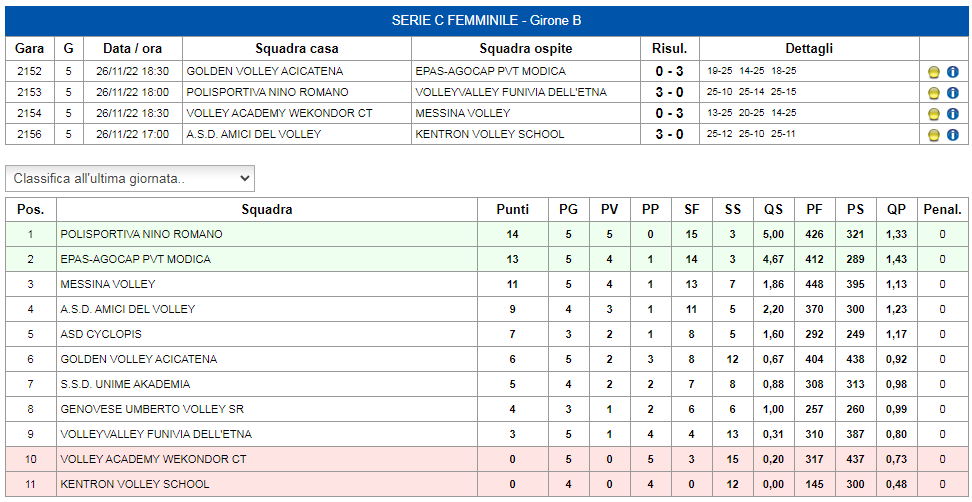Click the yellow ball icon for match 2156

tap(934, 135)
